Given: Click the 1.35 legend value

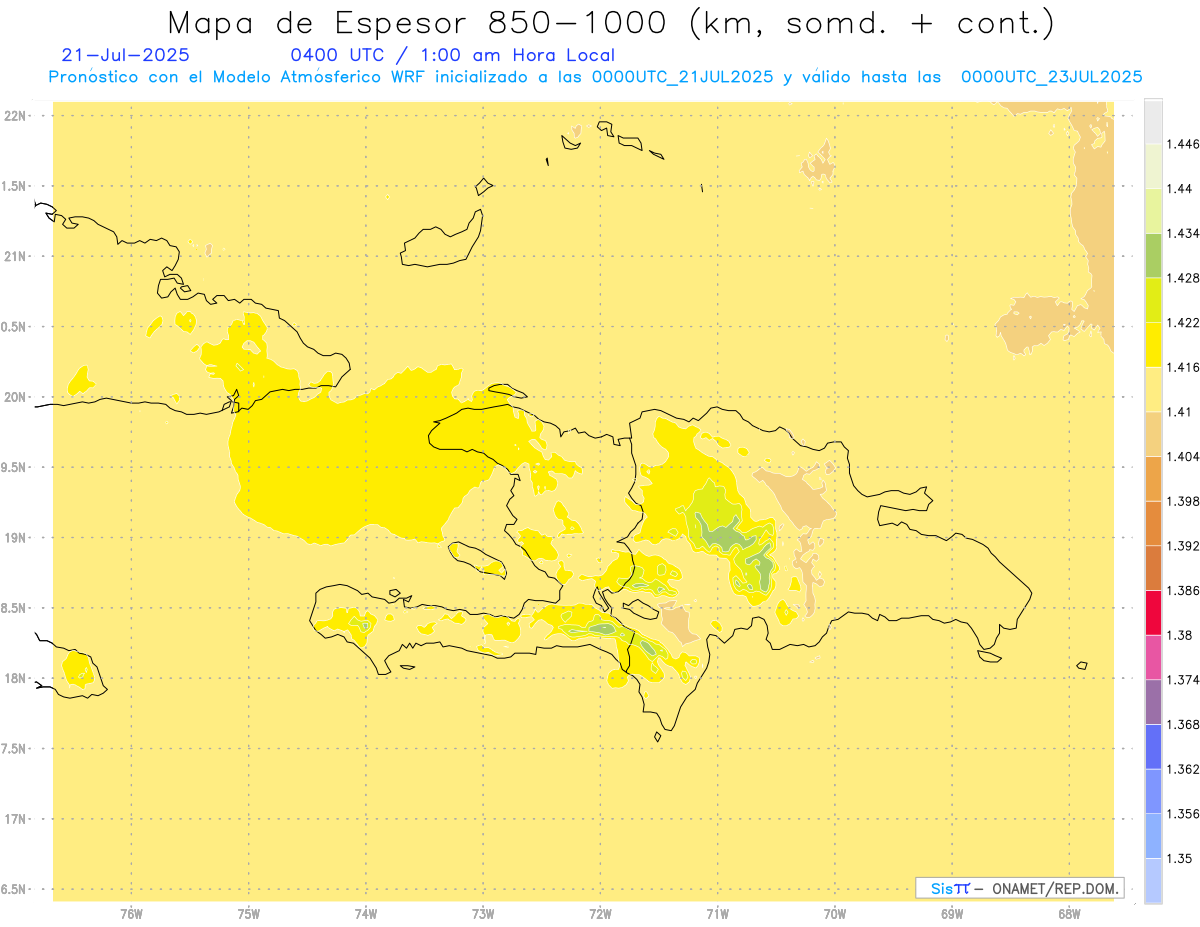Looking at the screenshot, I should (1179, 858).
